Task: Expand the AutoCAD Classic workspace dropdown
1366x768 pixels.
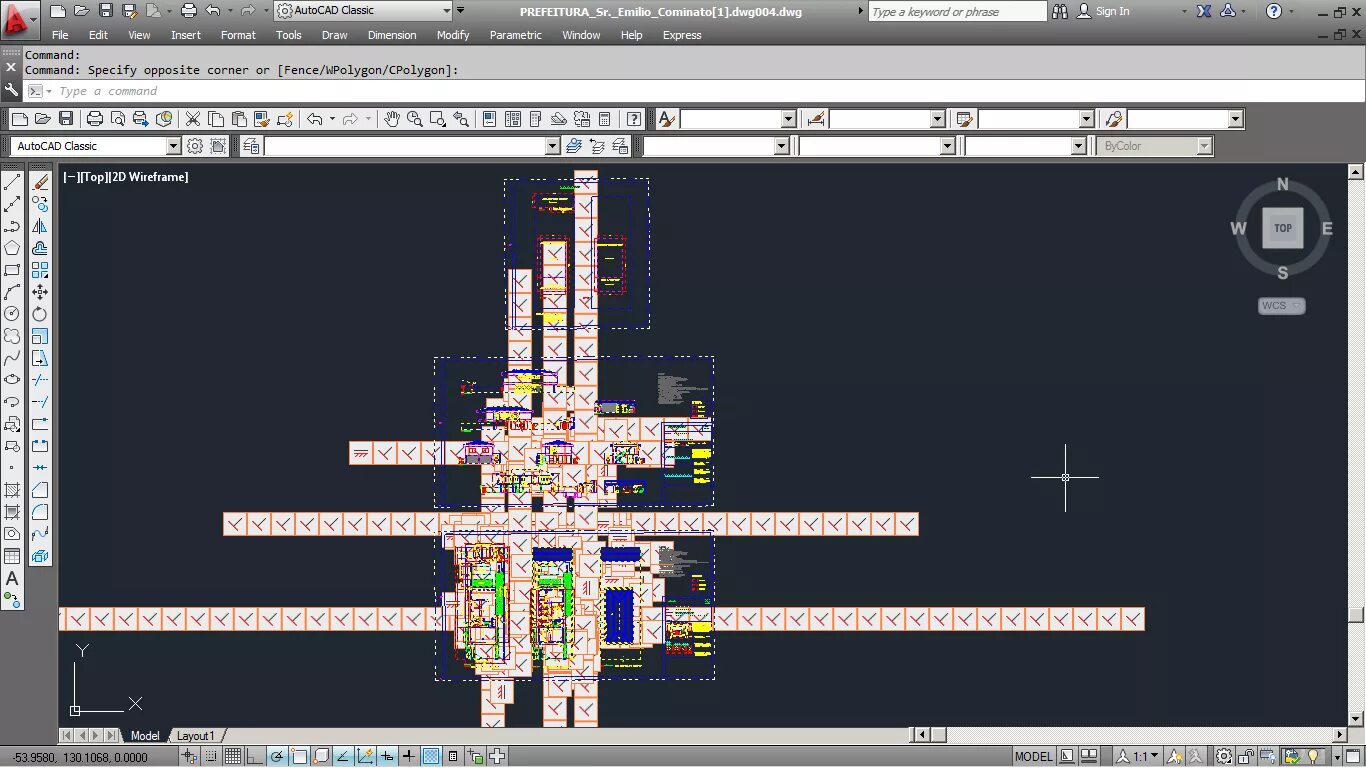Action: (173, 146)
